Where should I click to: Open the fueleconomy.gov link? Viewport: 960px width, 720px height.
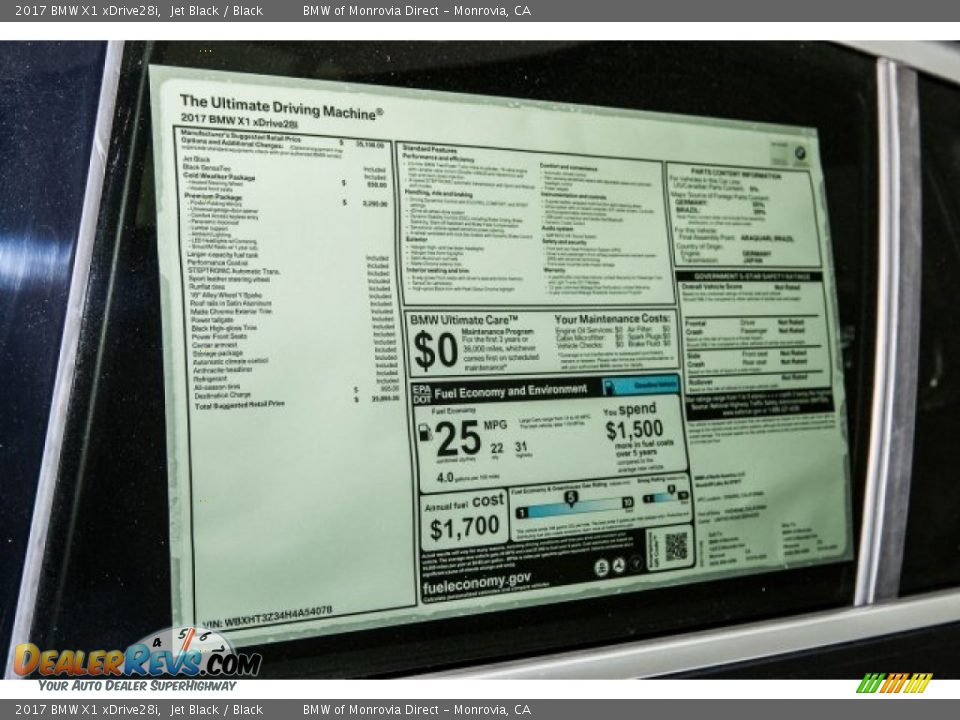pos(477,578)
